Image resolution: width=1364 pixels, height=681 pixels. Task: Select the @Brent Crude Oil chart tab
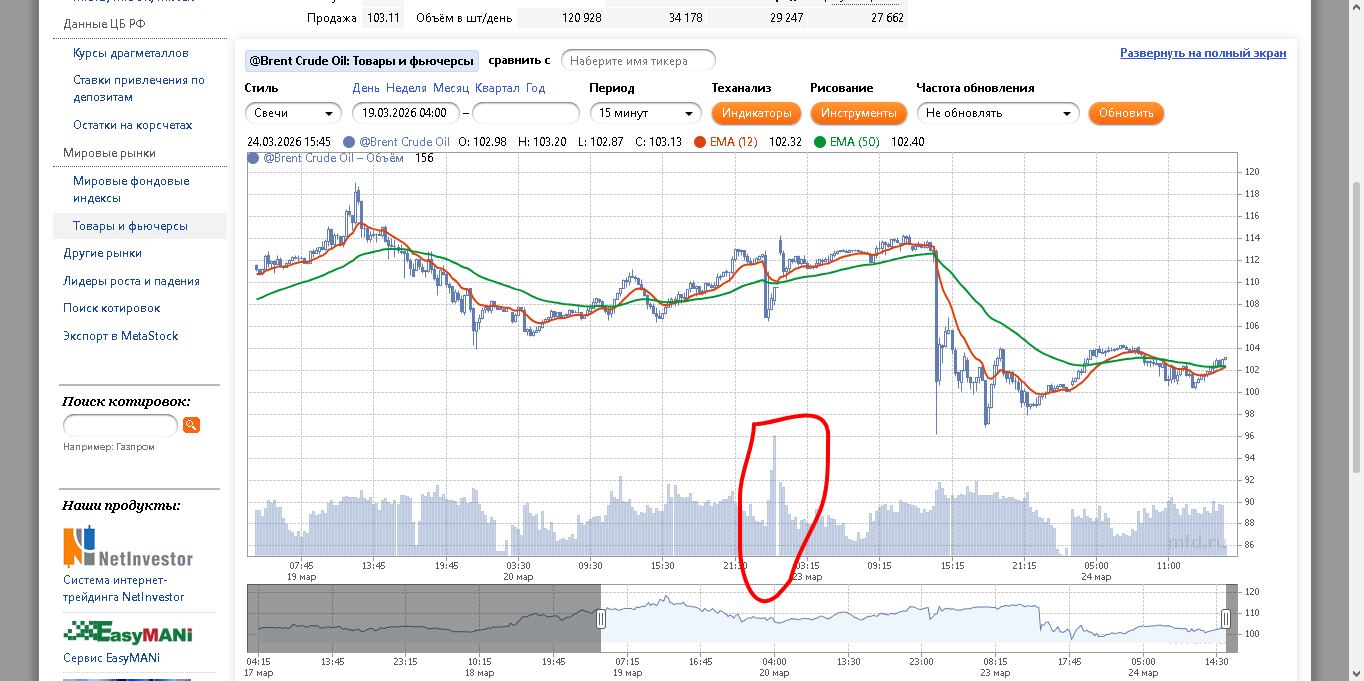[362, 61]
